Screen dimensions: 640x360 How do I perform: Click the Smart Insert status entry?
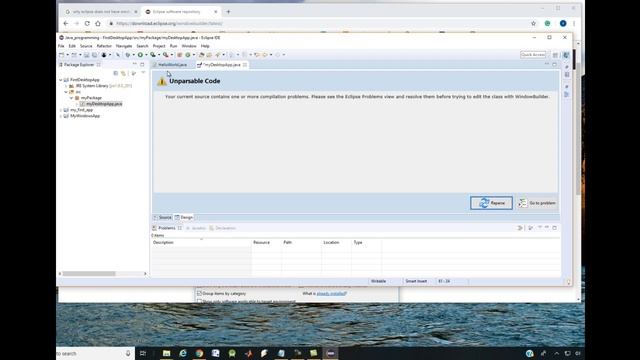pos(416,281)
